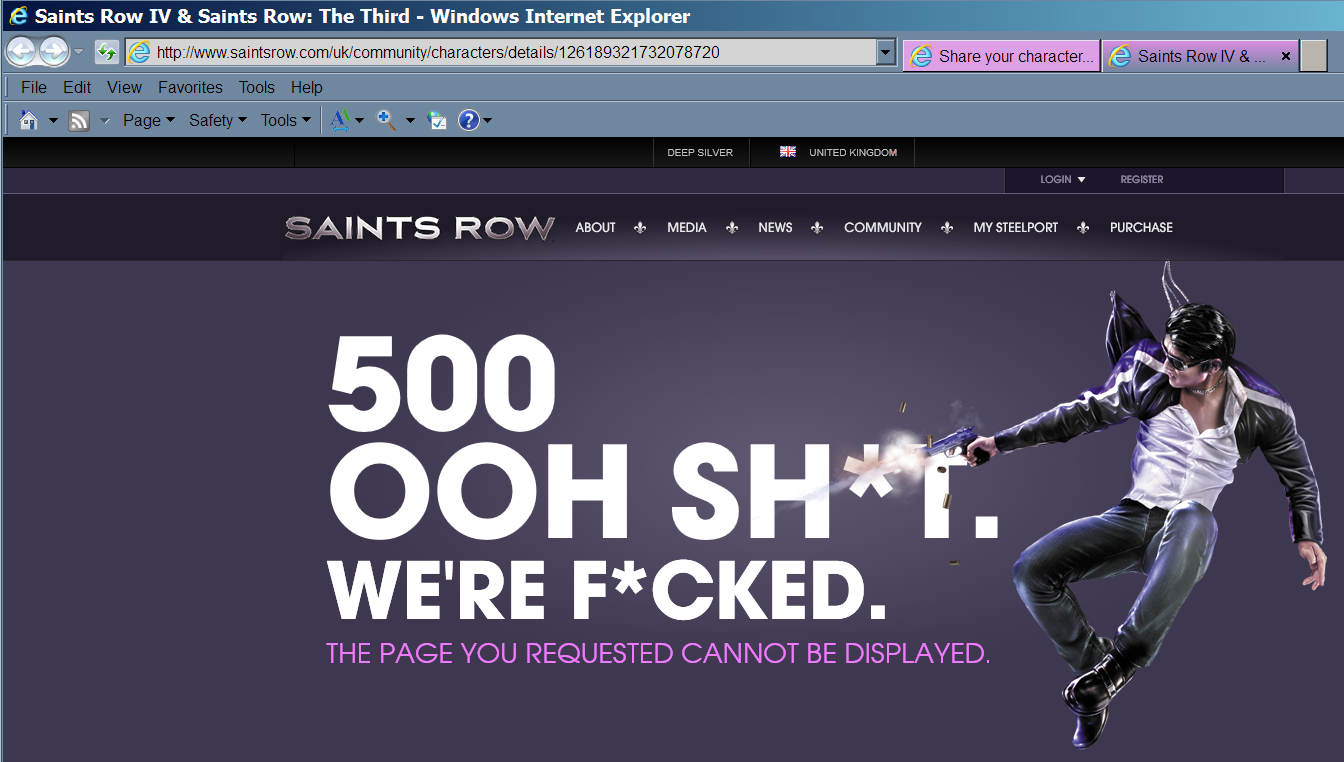Open the Page command bar dropdown
Image resolution: width=1344 pixels, height=762 pixels.
[x=149, y=120]
